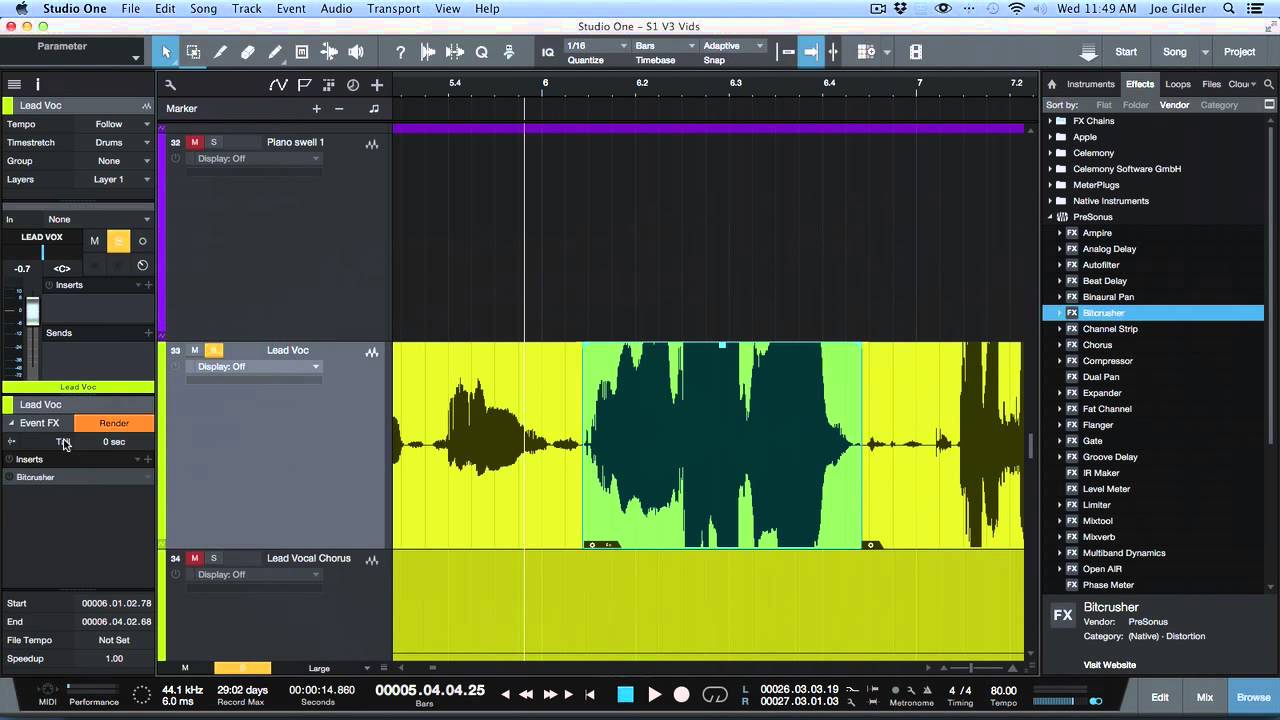Select the Listen speaker tool
Image resolution: width=1280 pixels, height=720 pixels.
coord(355,52)
